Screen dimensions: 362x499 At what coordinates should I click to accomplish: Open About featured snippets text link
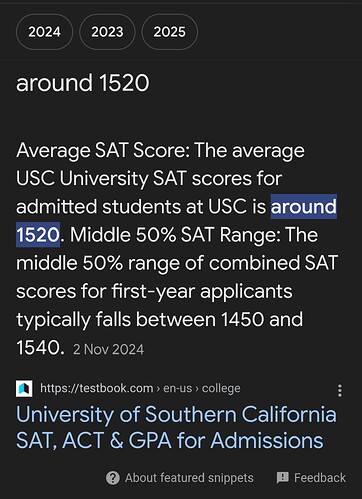click(189, 478)
